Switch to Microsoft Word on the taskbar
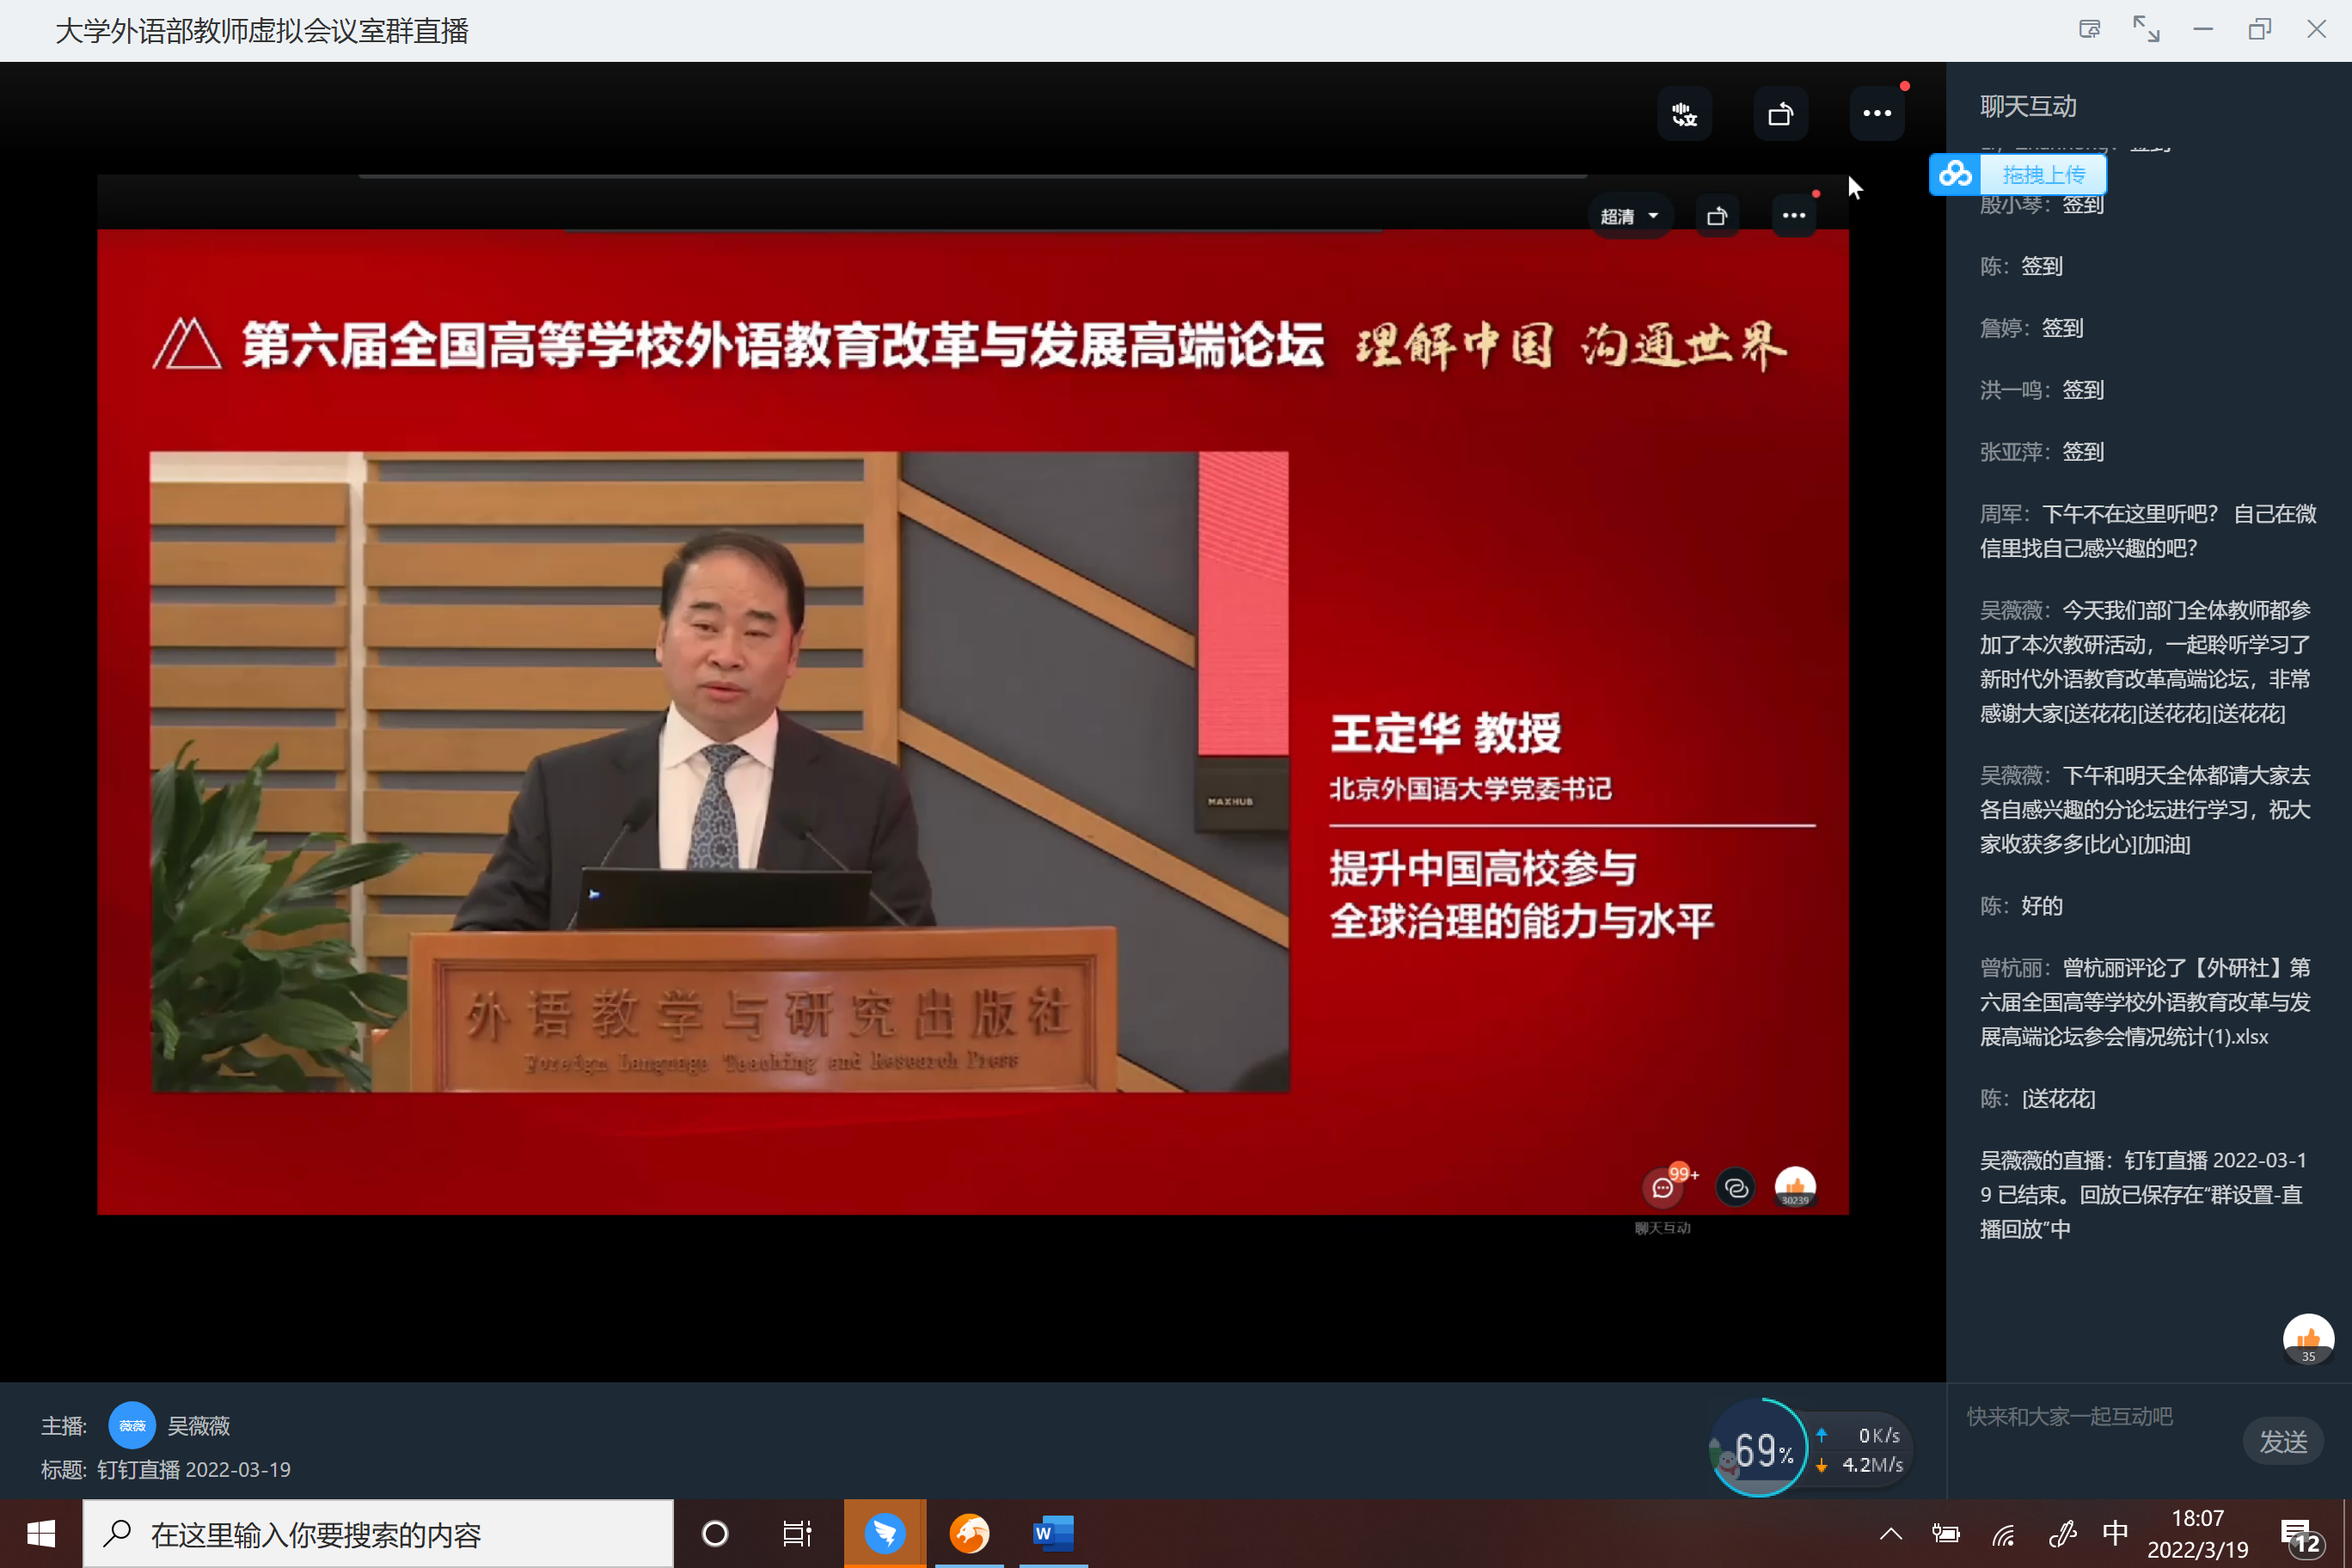Screen dimensions: 2352x1568 (1053, 1534)
